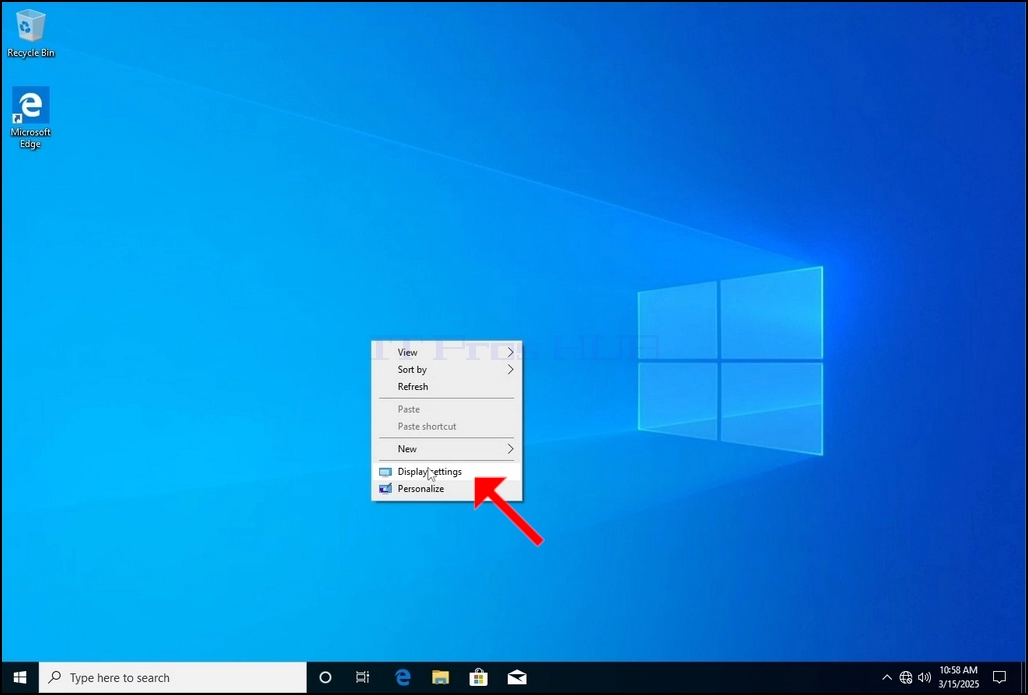Click the network globe tray icon

906,677
